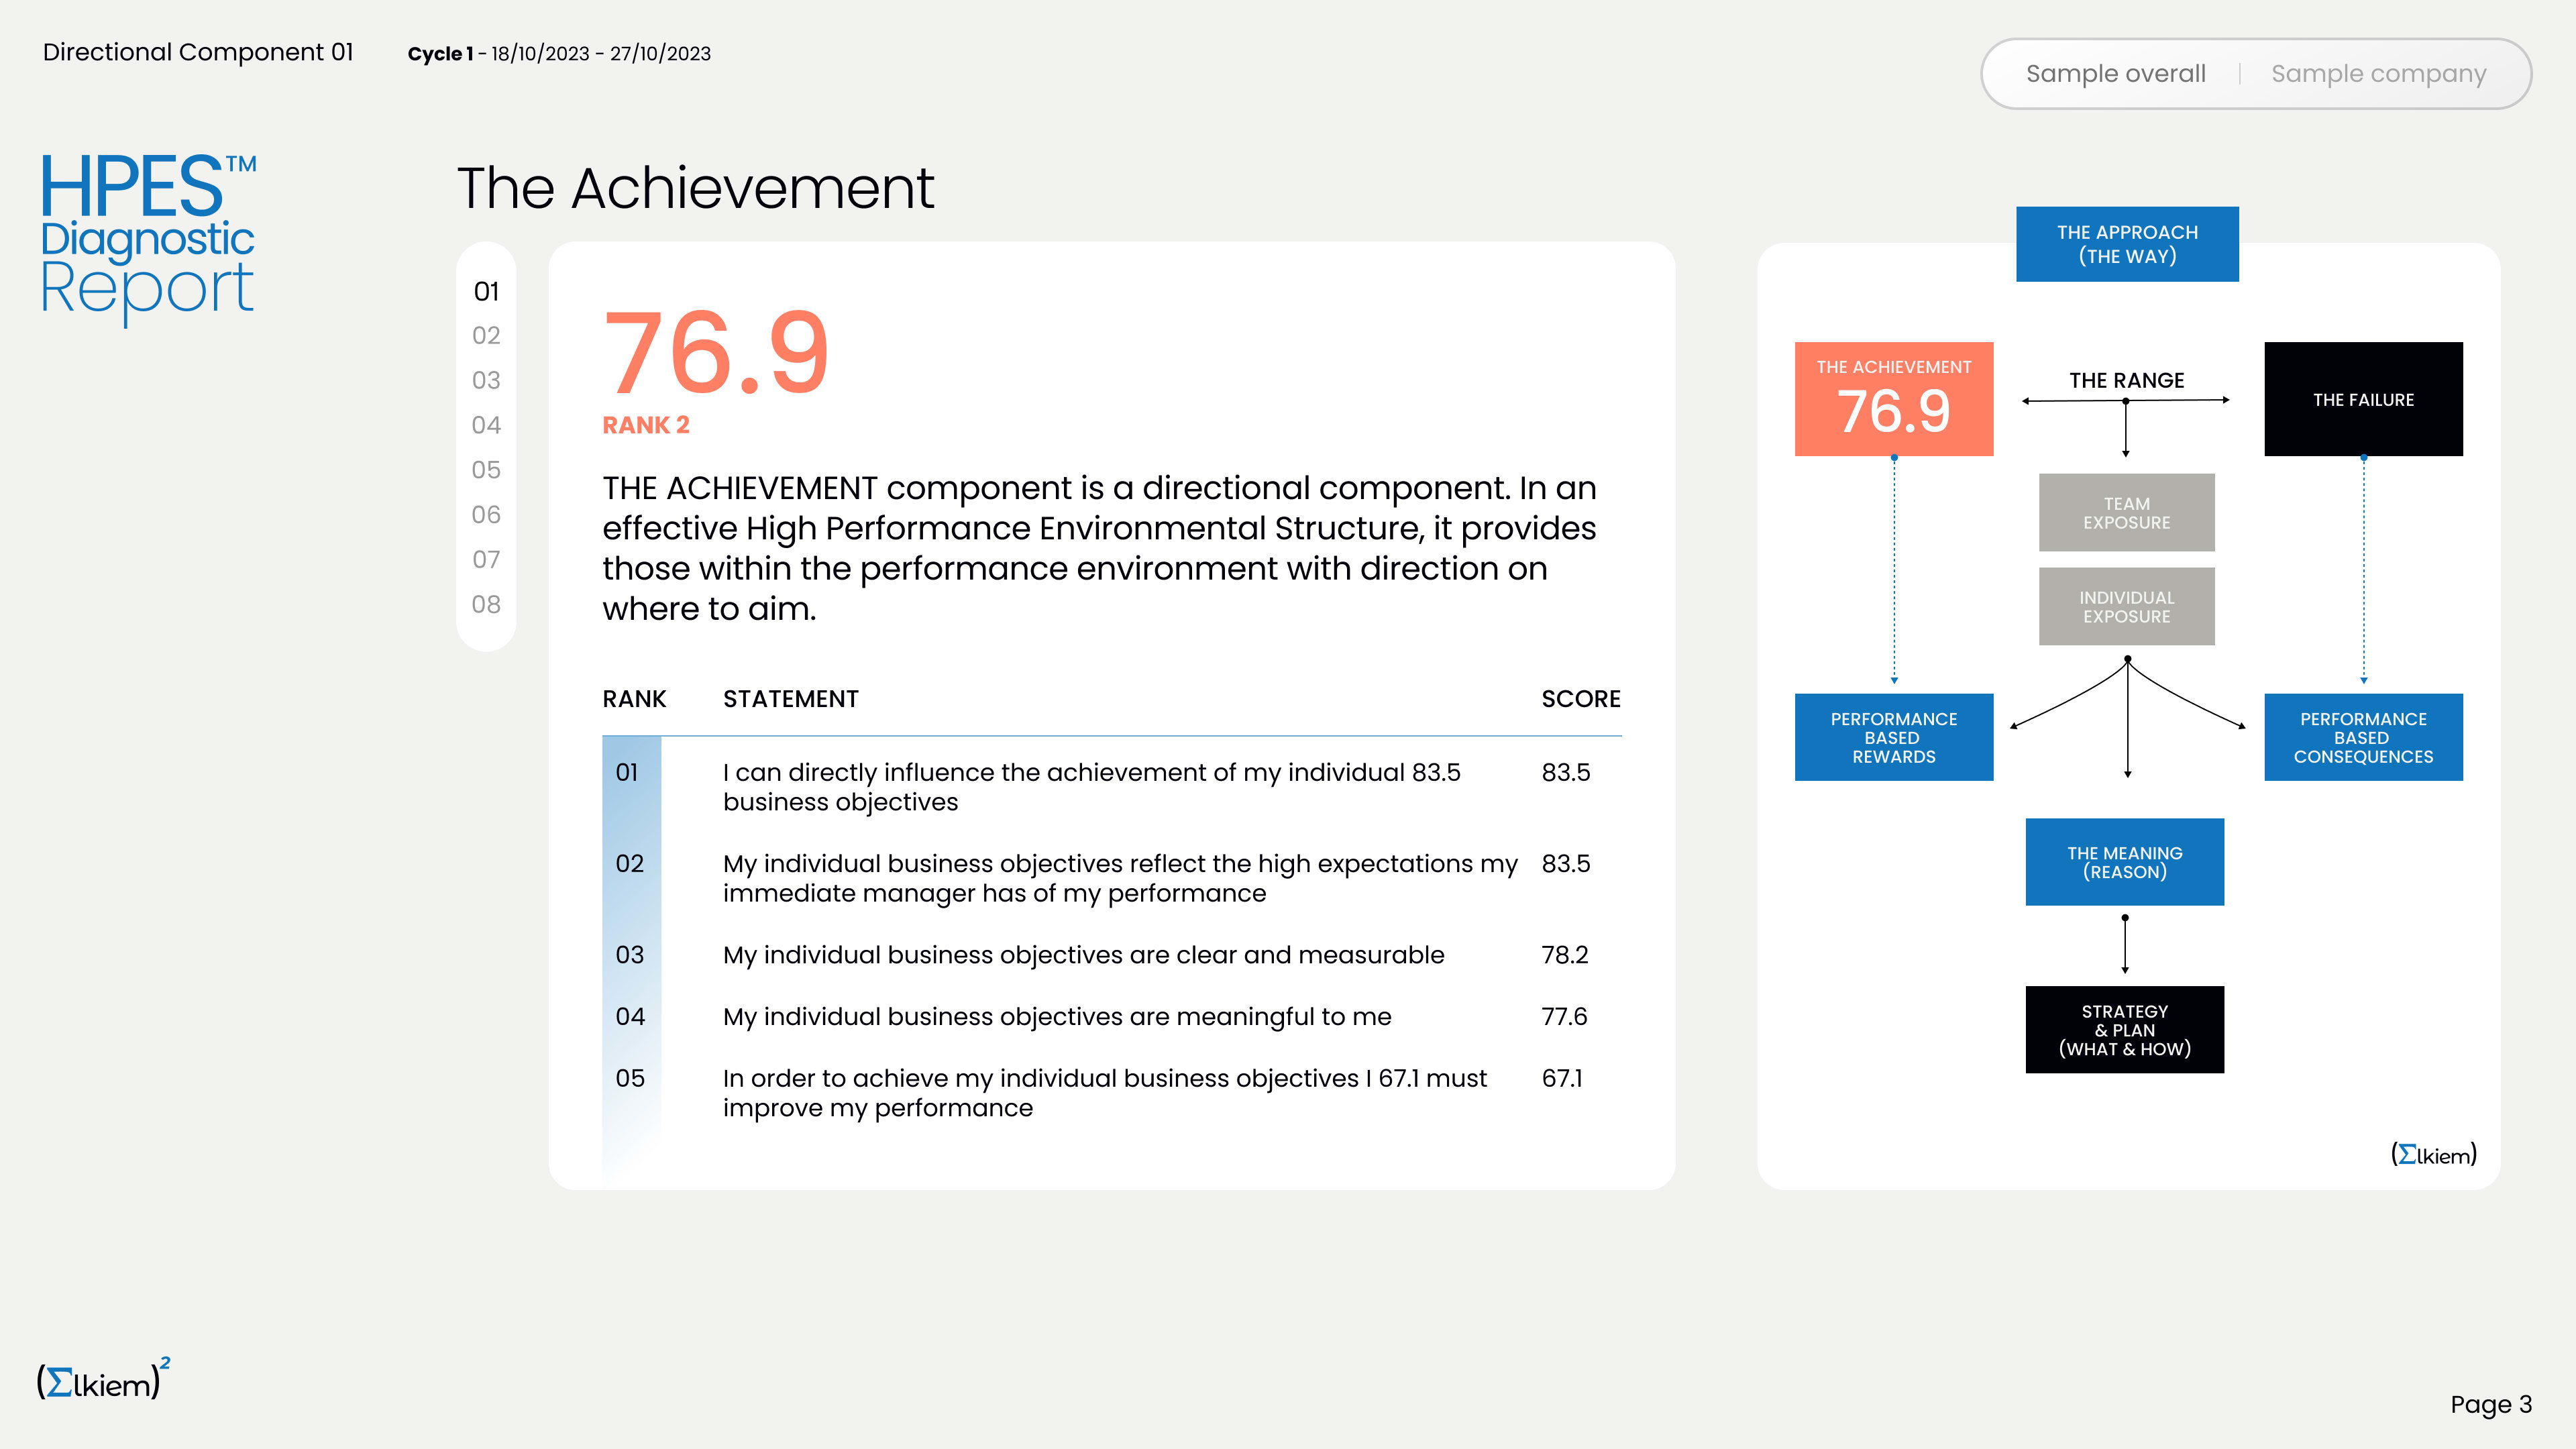Click rank 03 cell in the table

coord(629,954)
